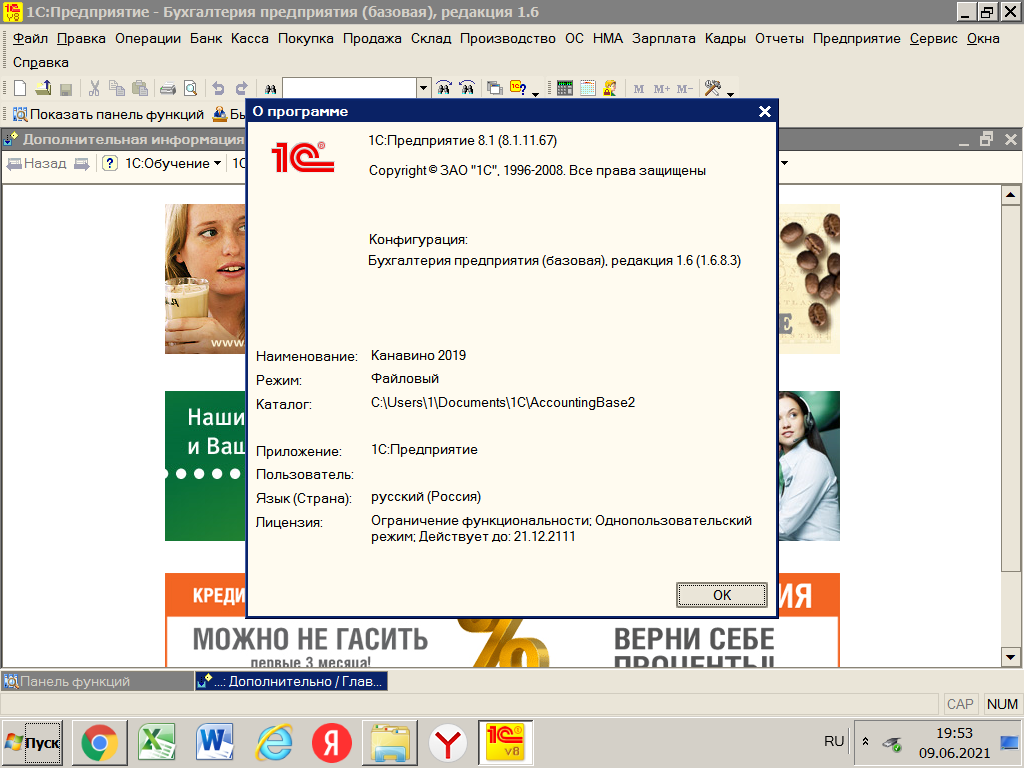Click Назад navigation button
1024x768 pixels.
click(37, 163)
